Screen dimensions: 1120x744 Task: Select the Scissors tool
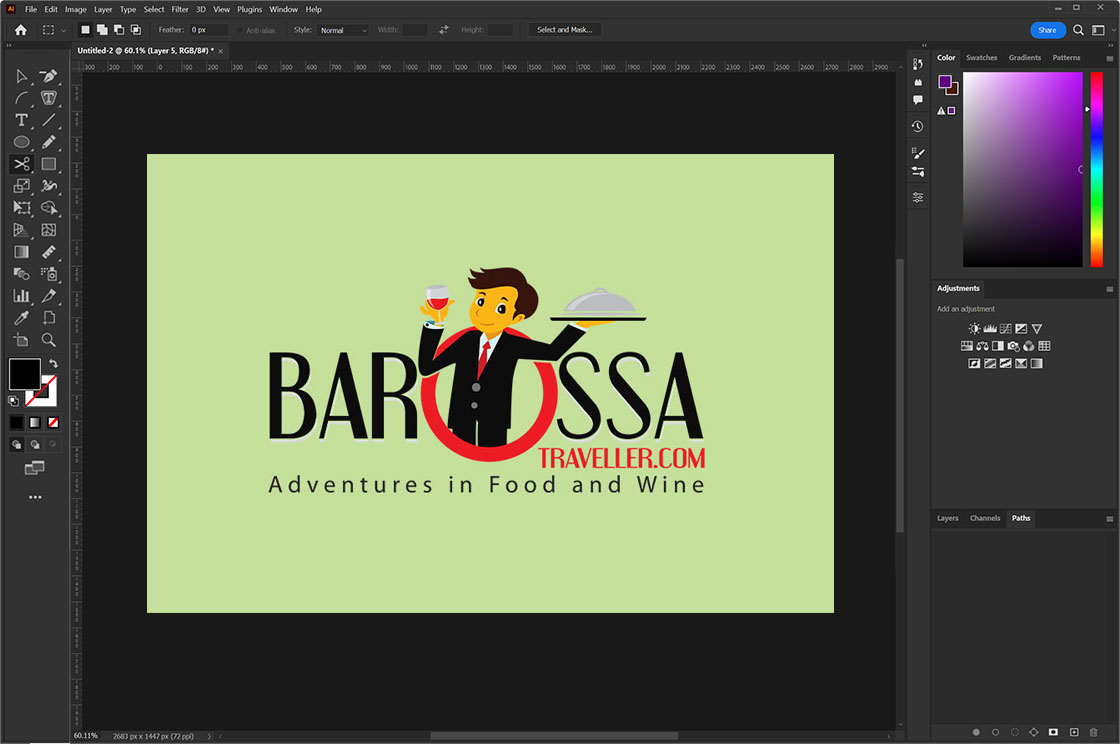pyautogui.click(x=21, y=164)
